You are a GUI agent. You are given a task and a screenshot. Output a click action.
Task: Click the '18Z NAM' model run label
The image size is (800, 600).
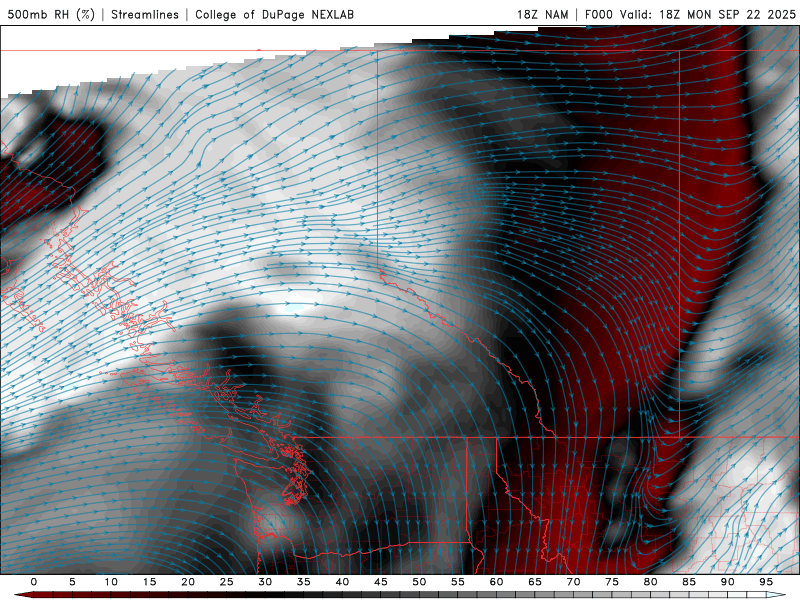coord(542,14)
